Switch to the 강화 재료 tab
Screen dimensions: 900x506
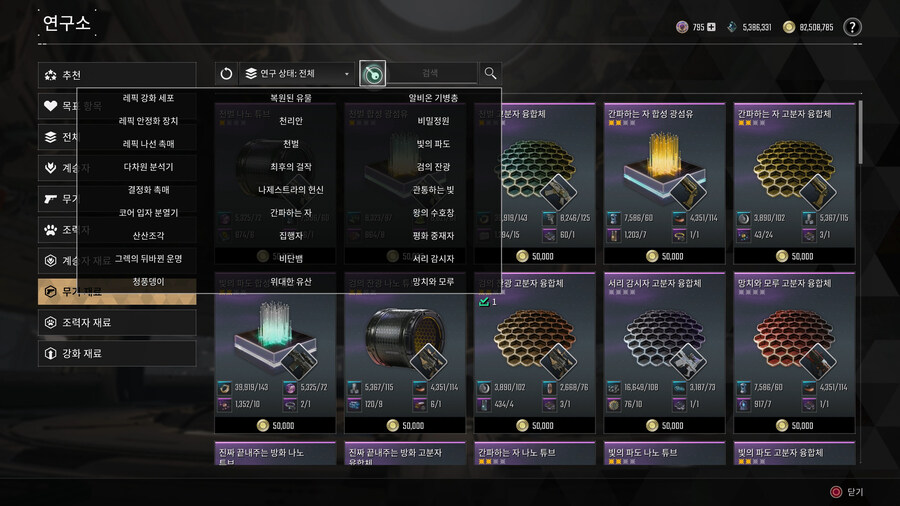click(117, 353)
